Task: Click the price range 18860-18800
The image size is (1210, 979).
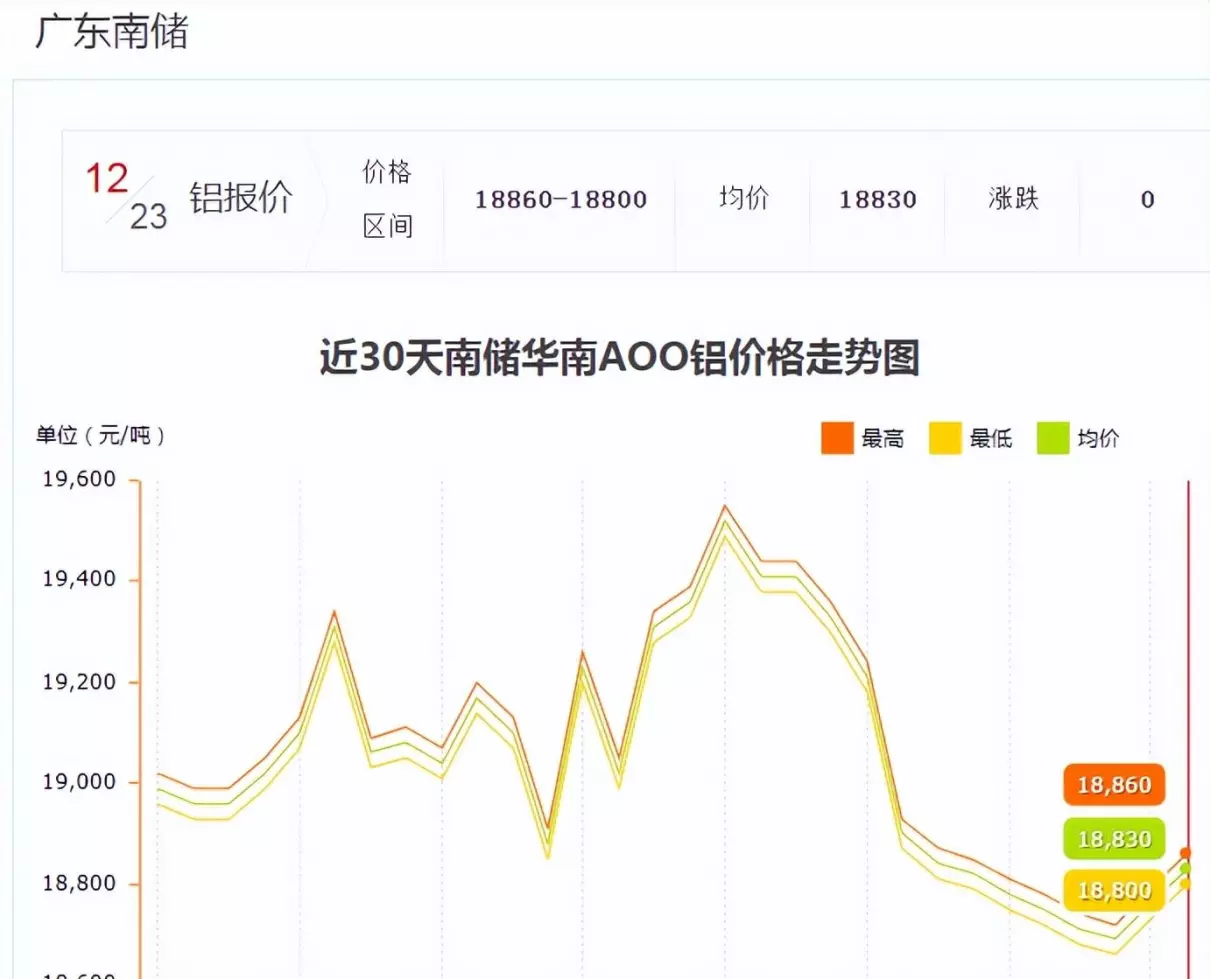Action: click(560, 200)
